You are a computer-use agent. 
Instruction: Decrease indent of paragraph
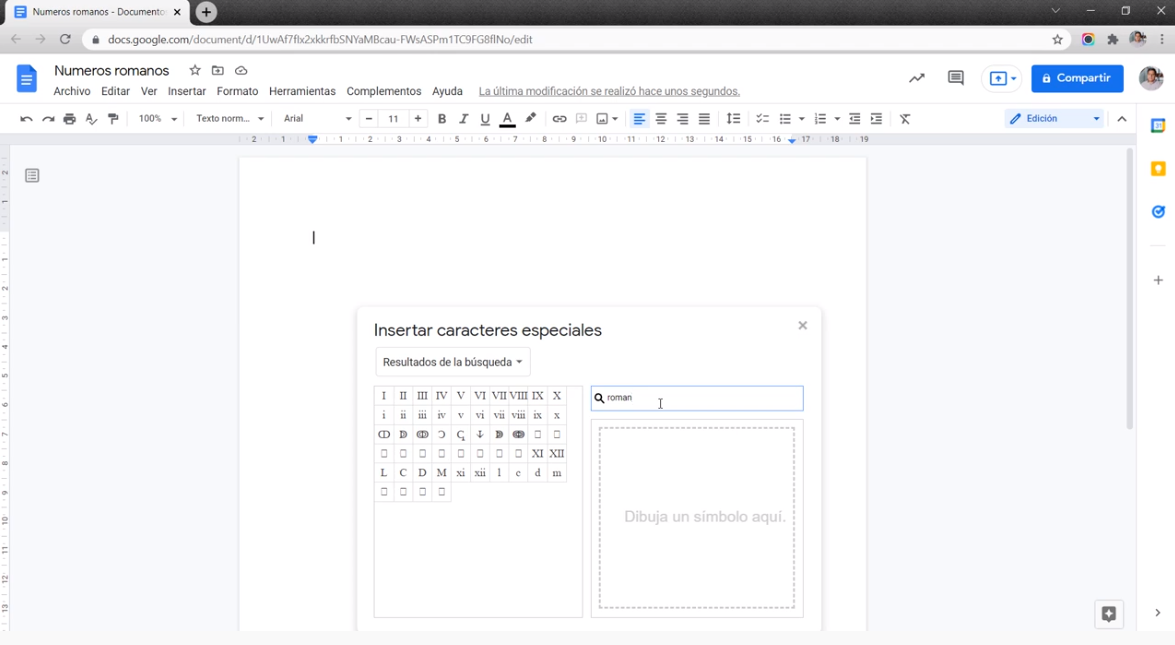click(854, 119)
